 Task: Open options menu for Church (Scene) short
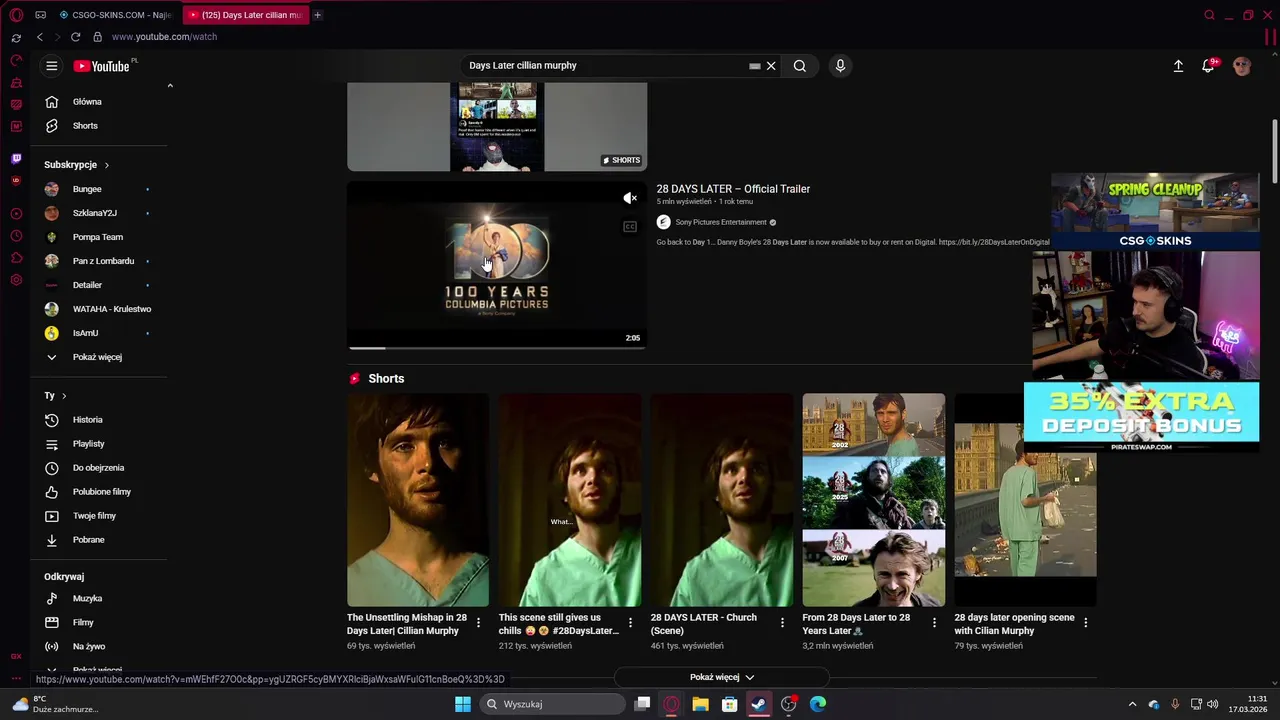pyautogui.click(x=782, y=623)
